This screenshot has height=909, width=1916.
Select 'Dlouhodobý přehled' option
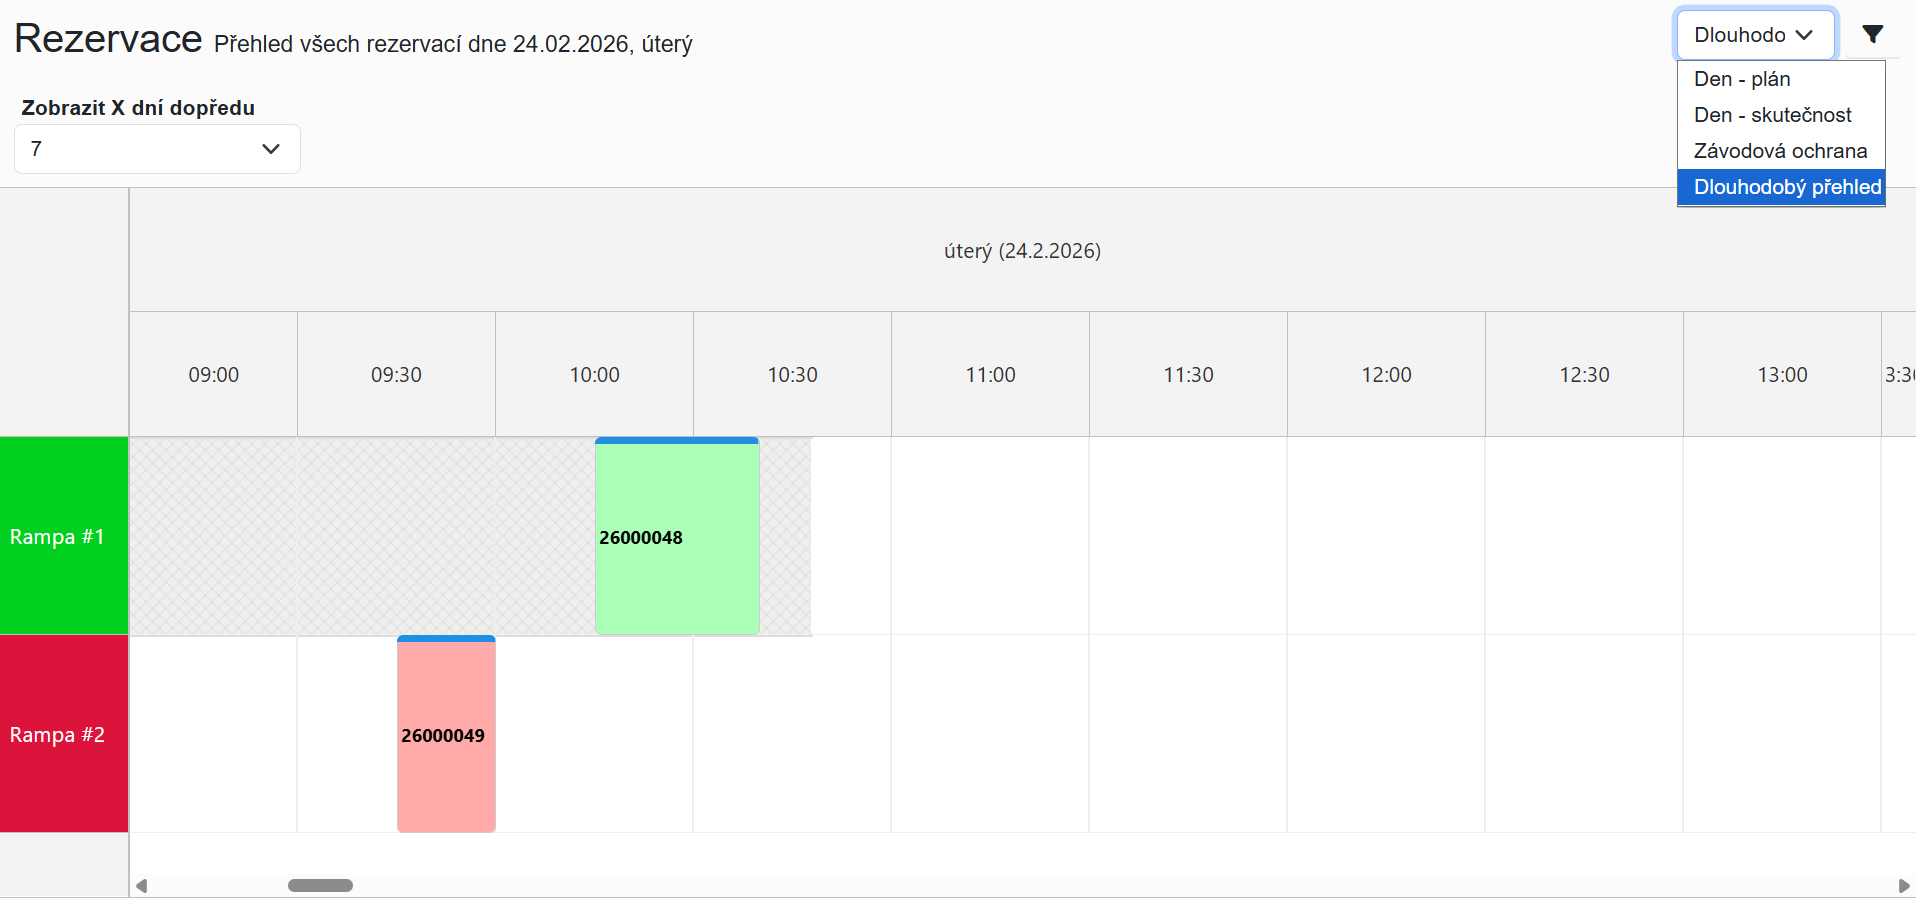click(1786, 187)
